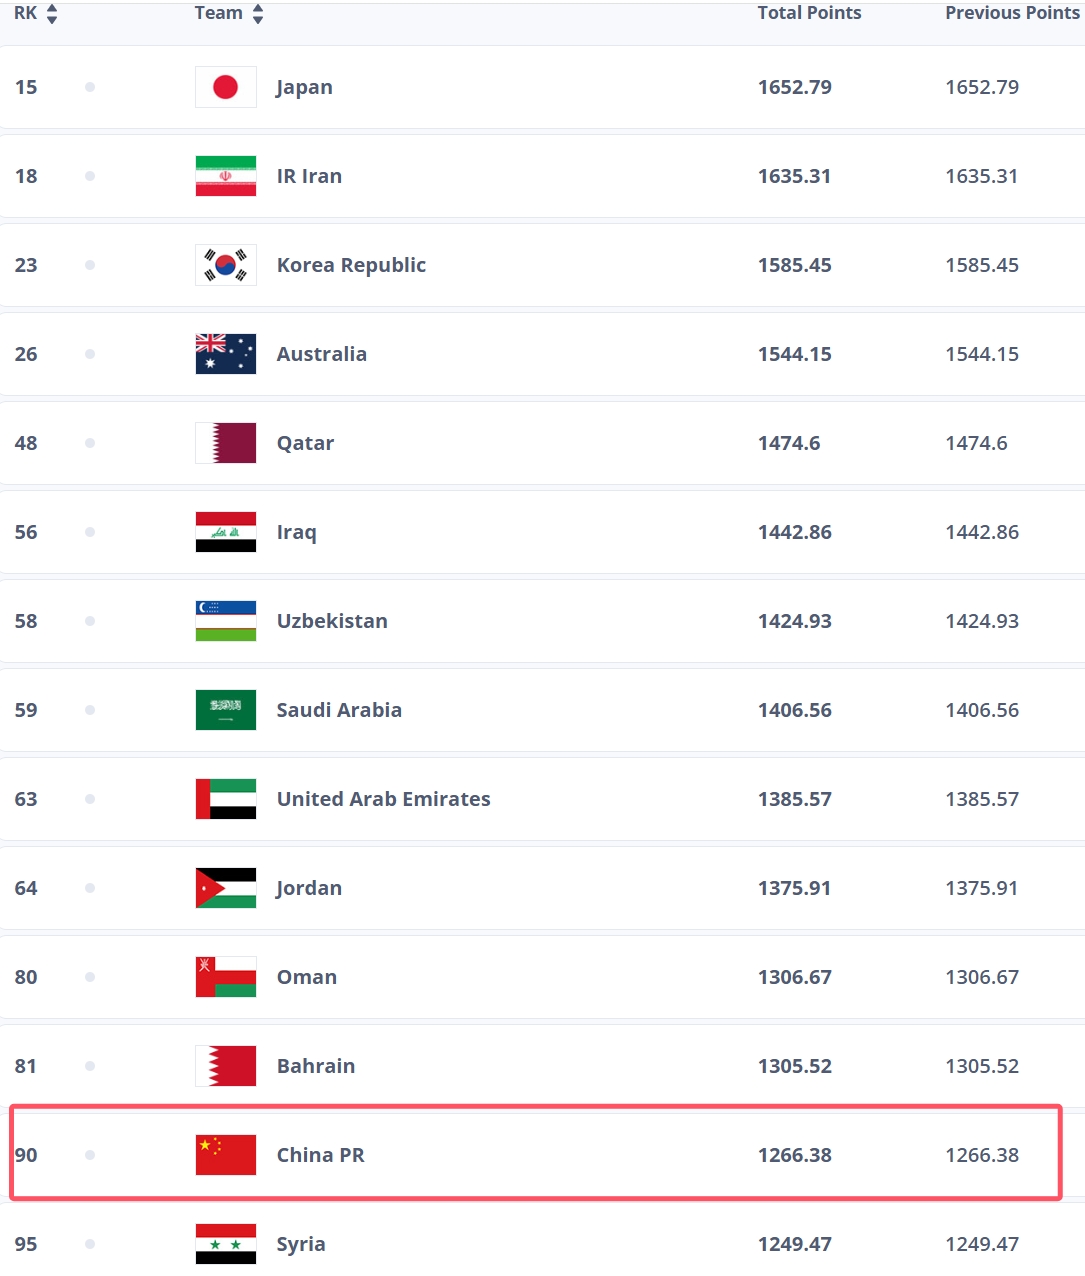
Task: Open the Jordan team link
Action: click(309, 888)
